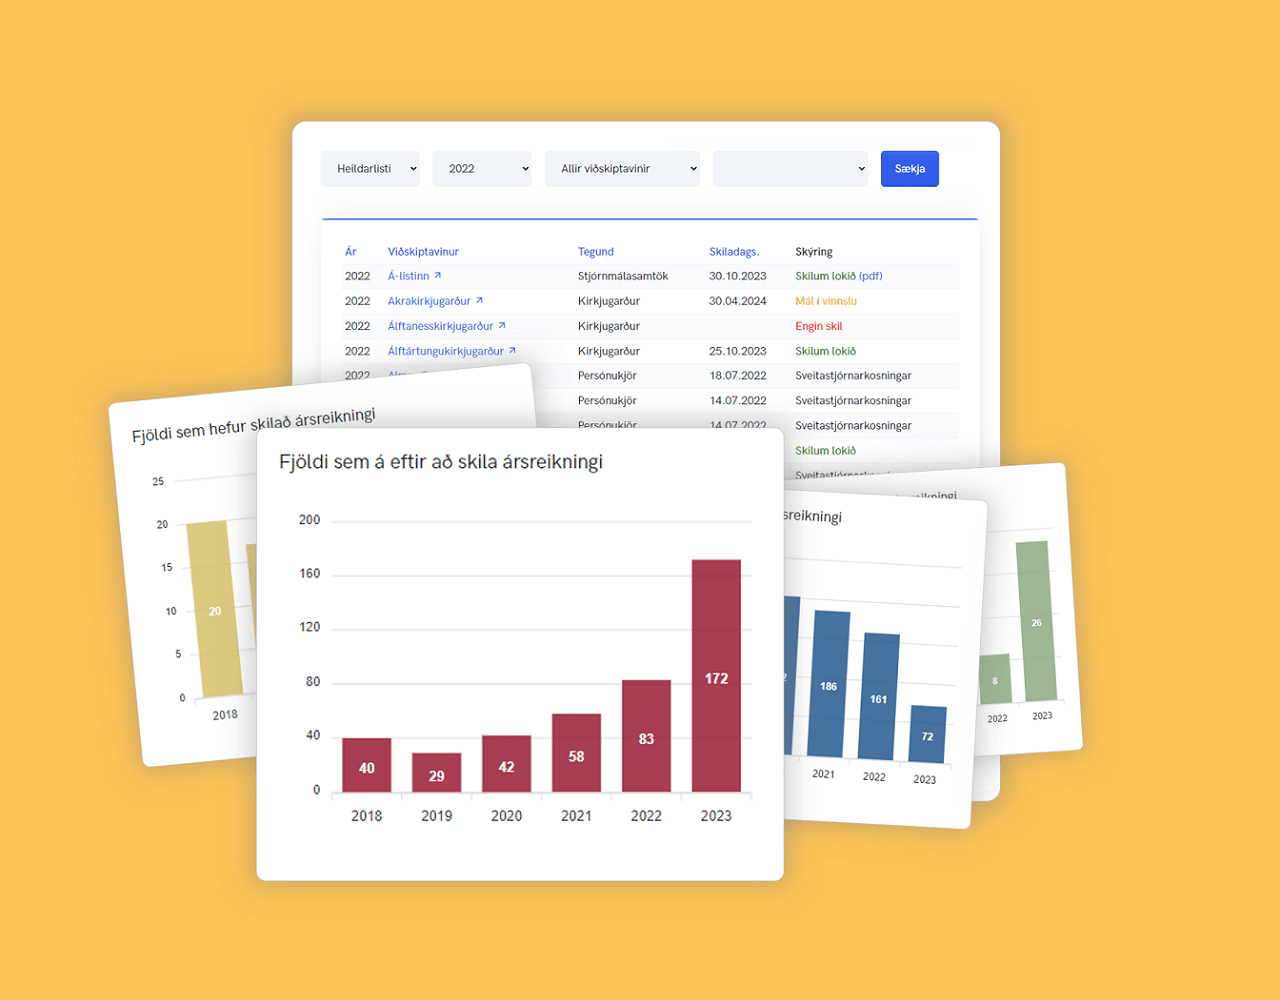Screen dimensions: 1280x1000
Task: Sort by the Ár column header
Action: click(351, 252)
